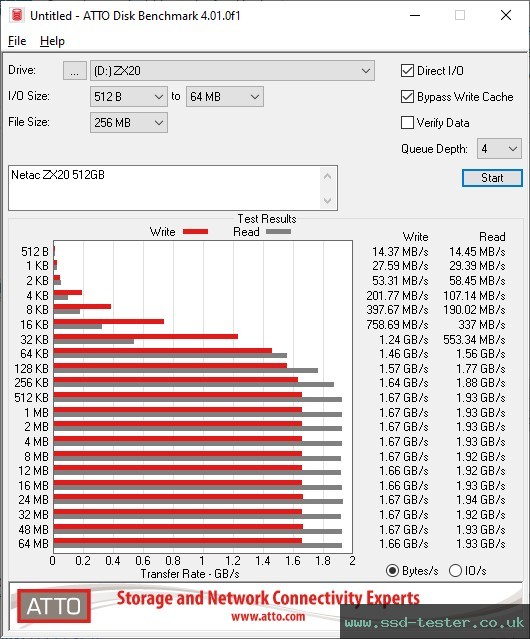The image size is (530, 639).
Task: Click the write value 758.69 MB/s
Action: point(397,325)
